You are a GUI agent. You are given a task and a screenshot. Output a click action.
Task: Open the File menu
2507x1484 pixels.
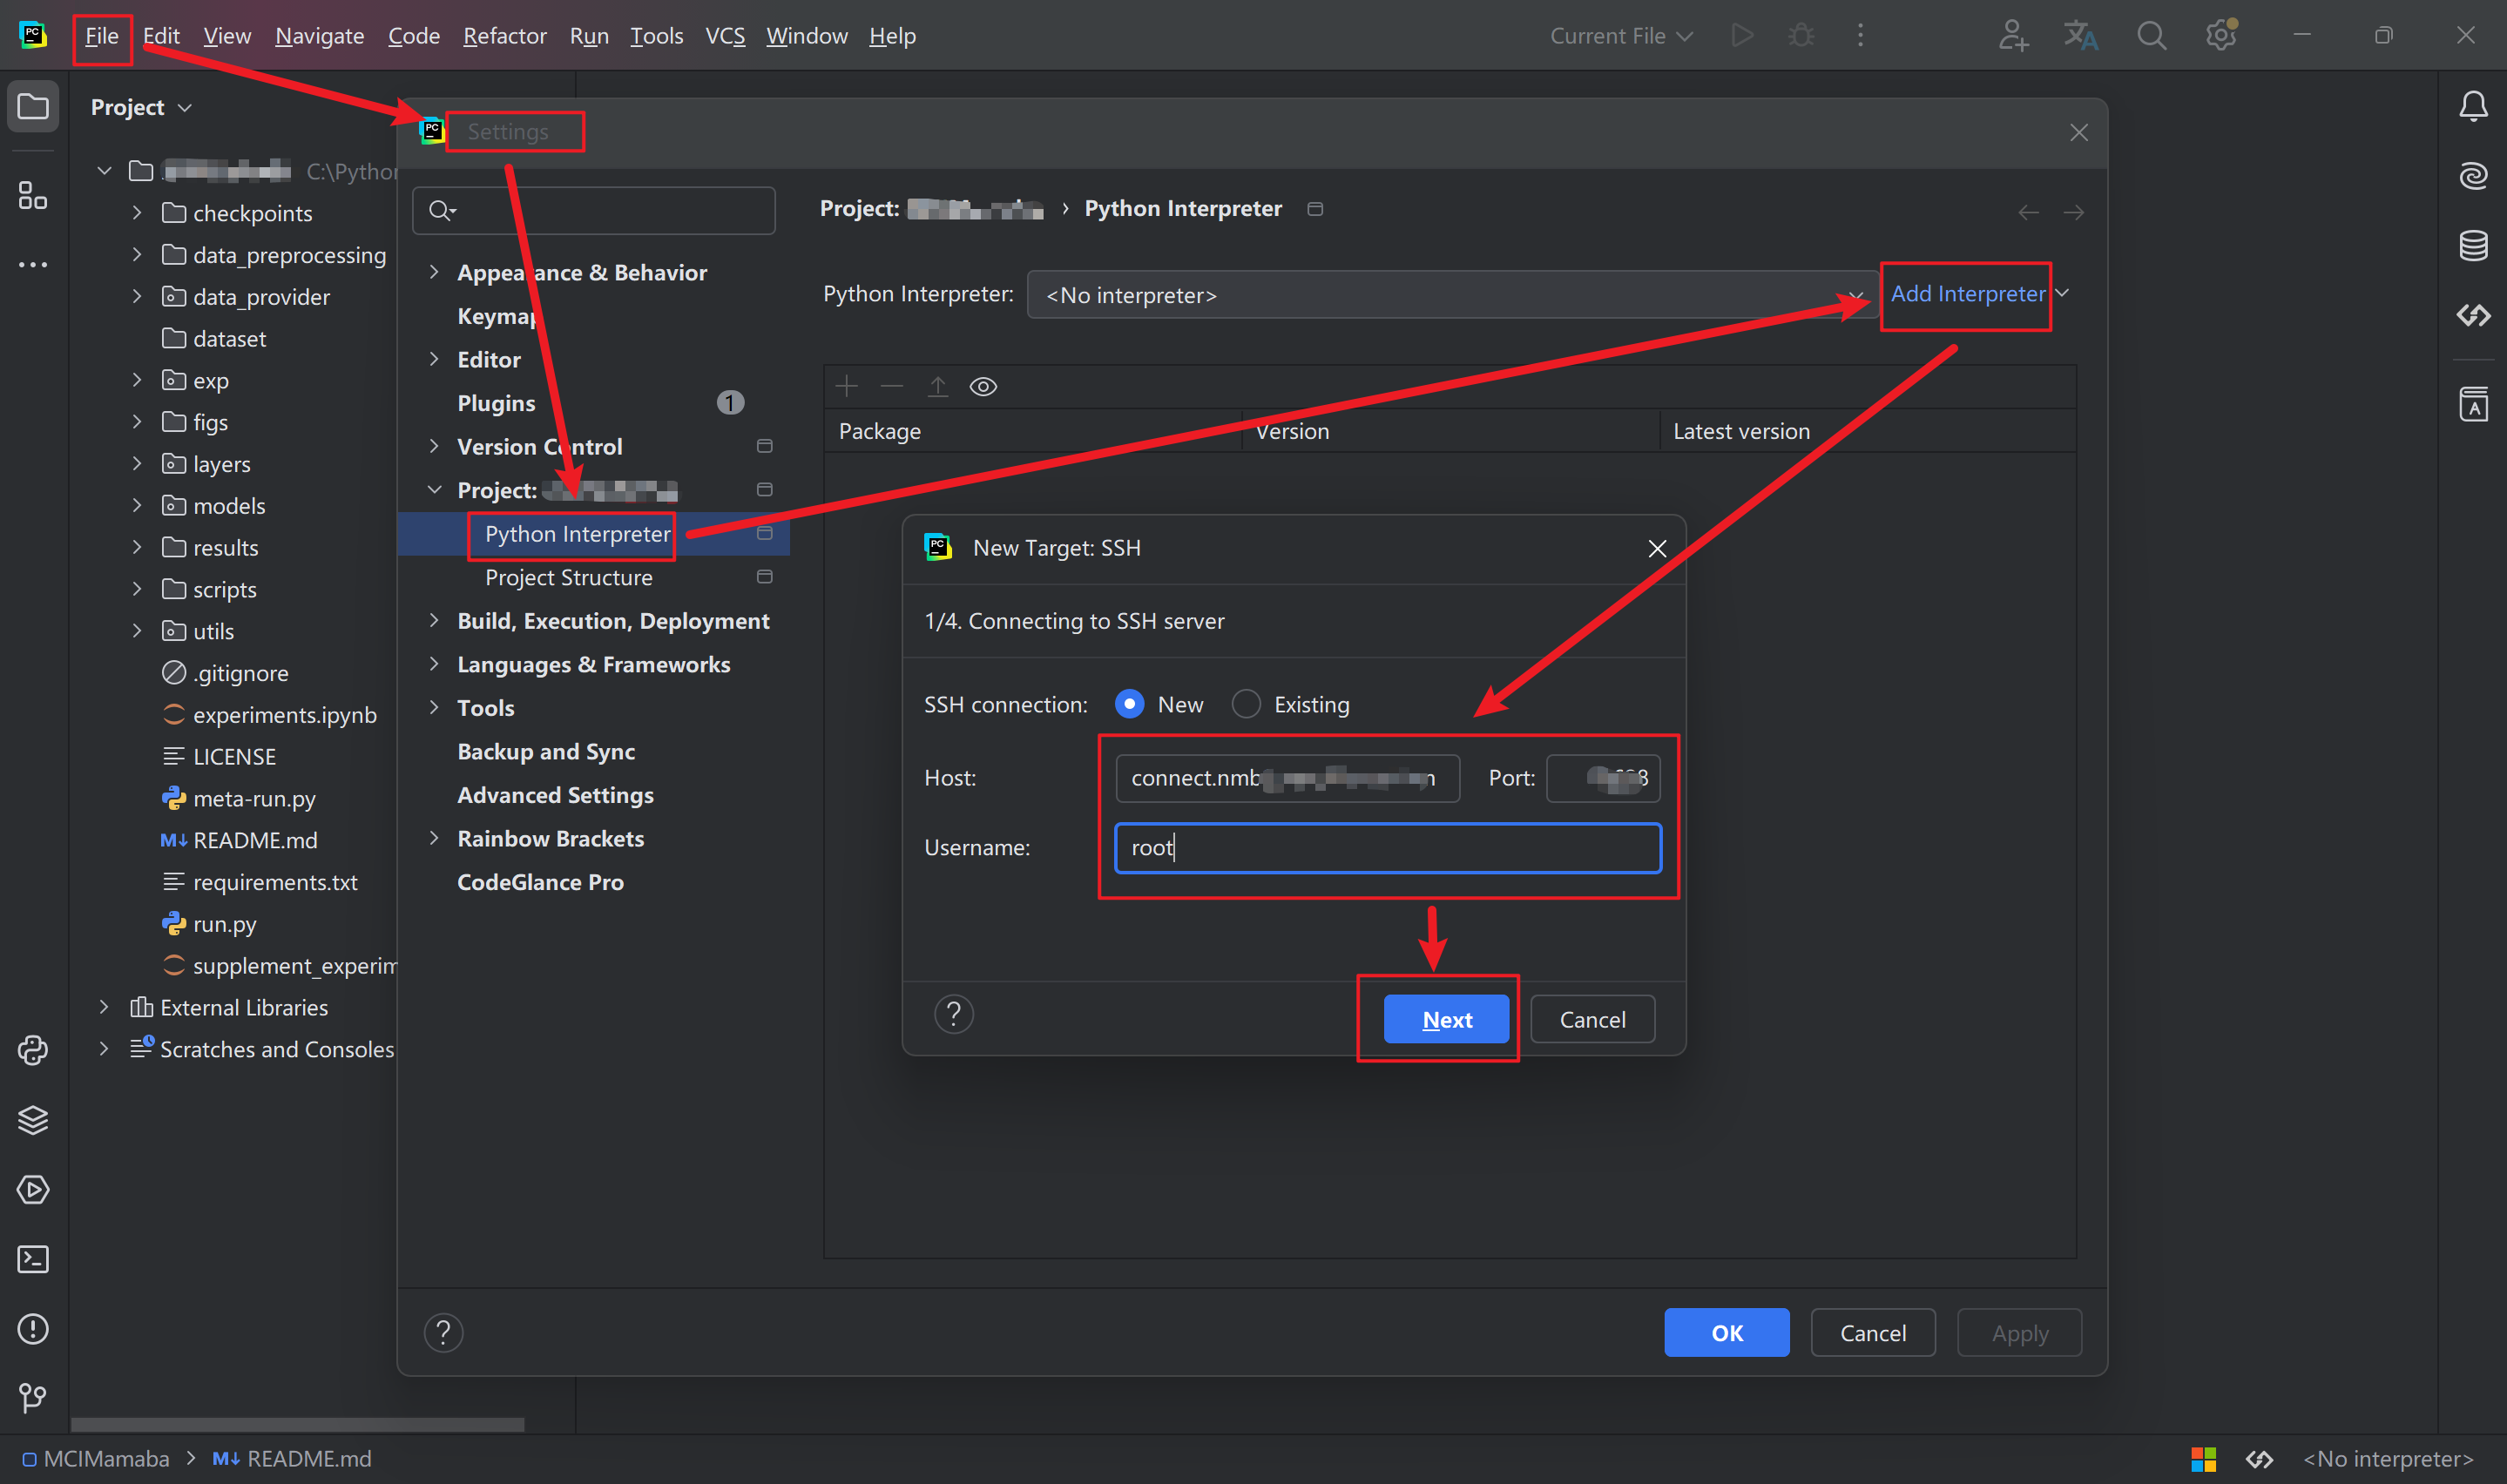pyautogui.click(x=102, y=36)
